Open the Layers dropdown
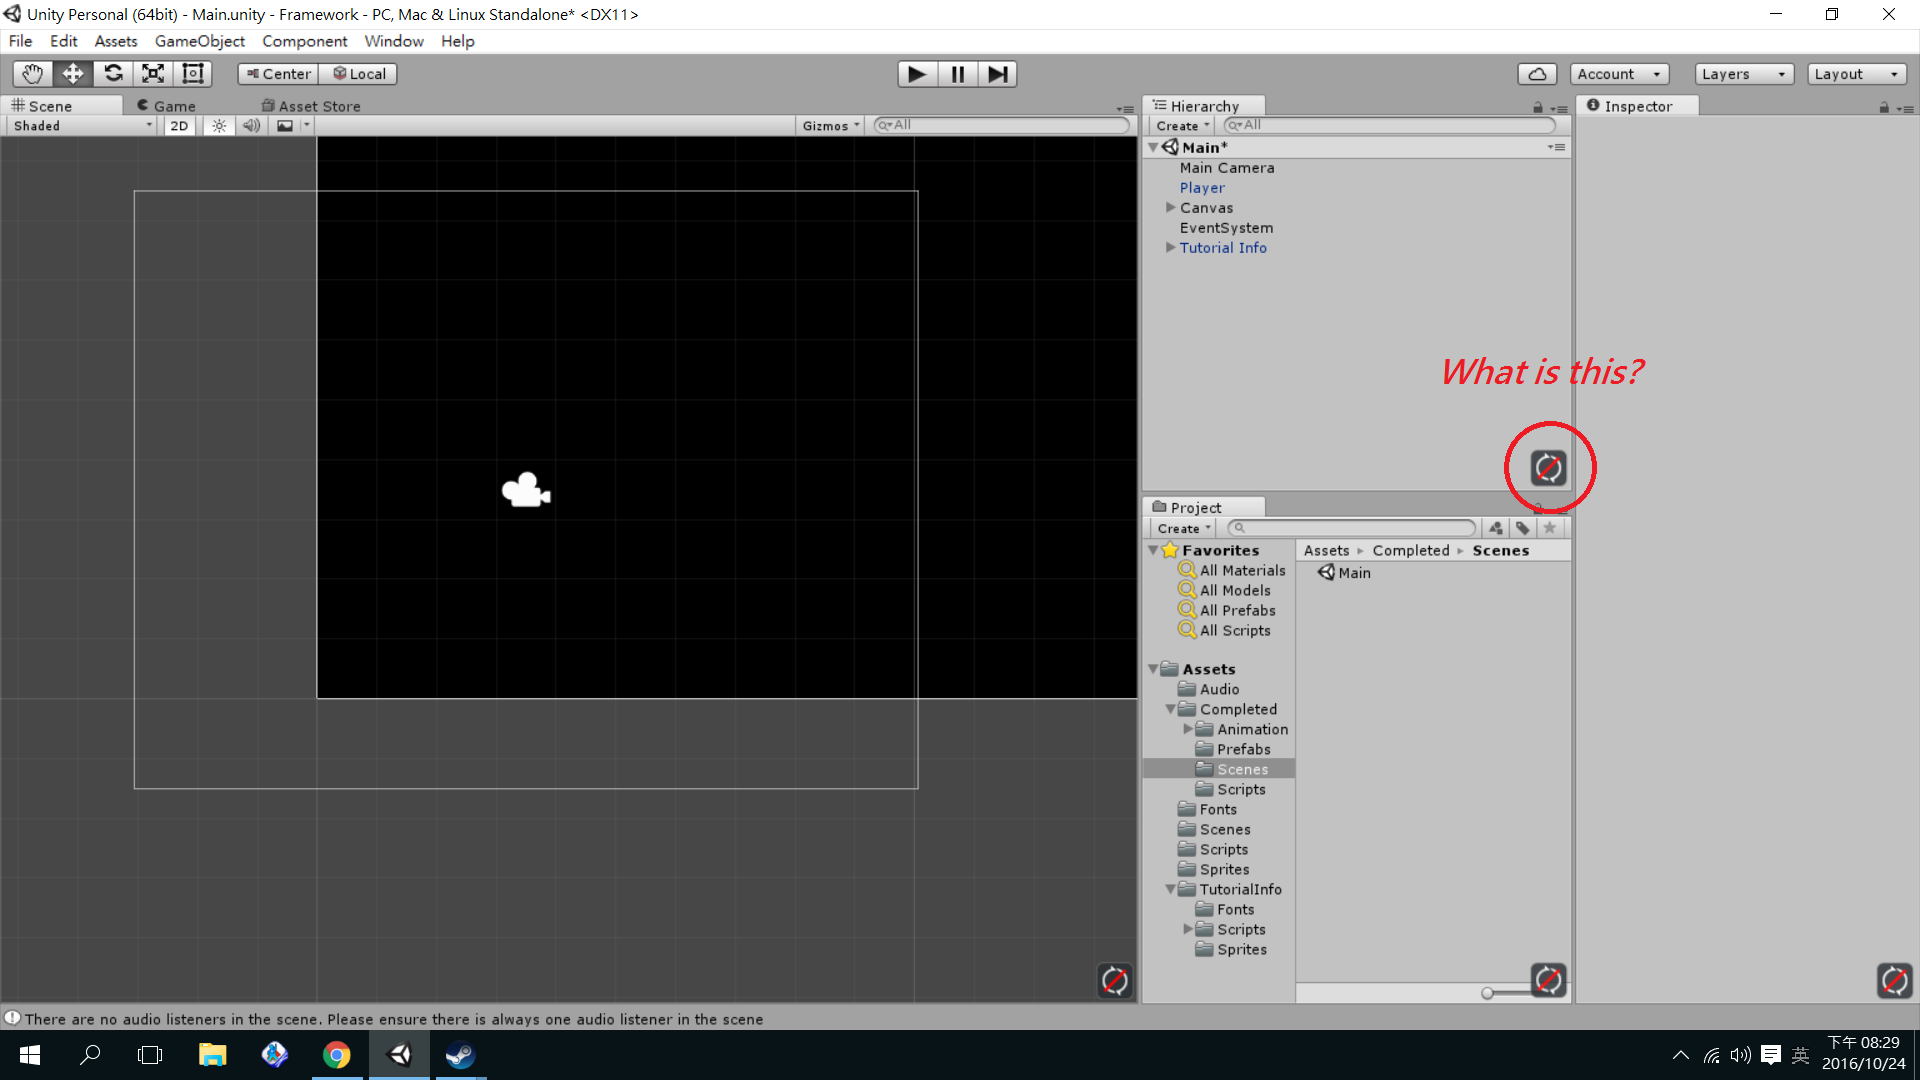The image size is (1920, 1080). pyautogui.click(x=1744, y=74)
